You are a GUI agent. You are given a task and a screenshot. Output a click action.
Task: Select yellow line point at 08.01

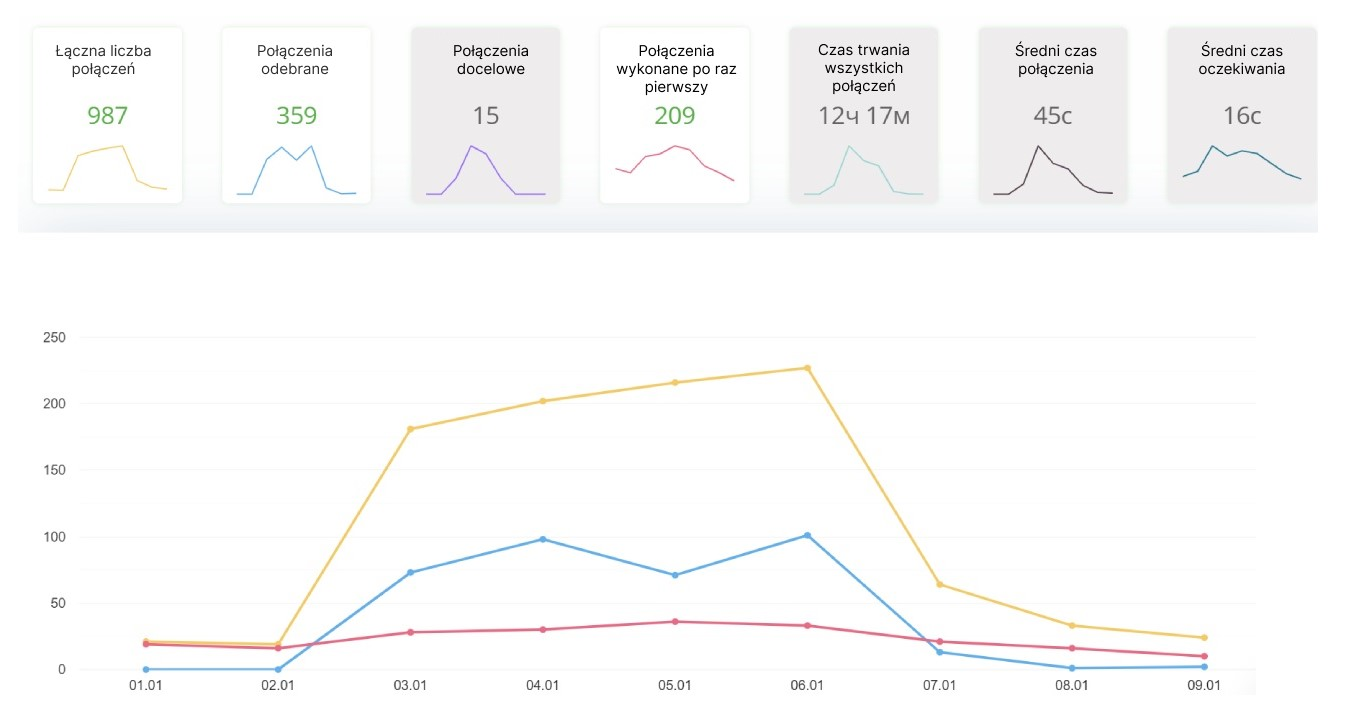pyautogui.click(x=1072, y=626)
